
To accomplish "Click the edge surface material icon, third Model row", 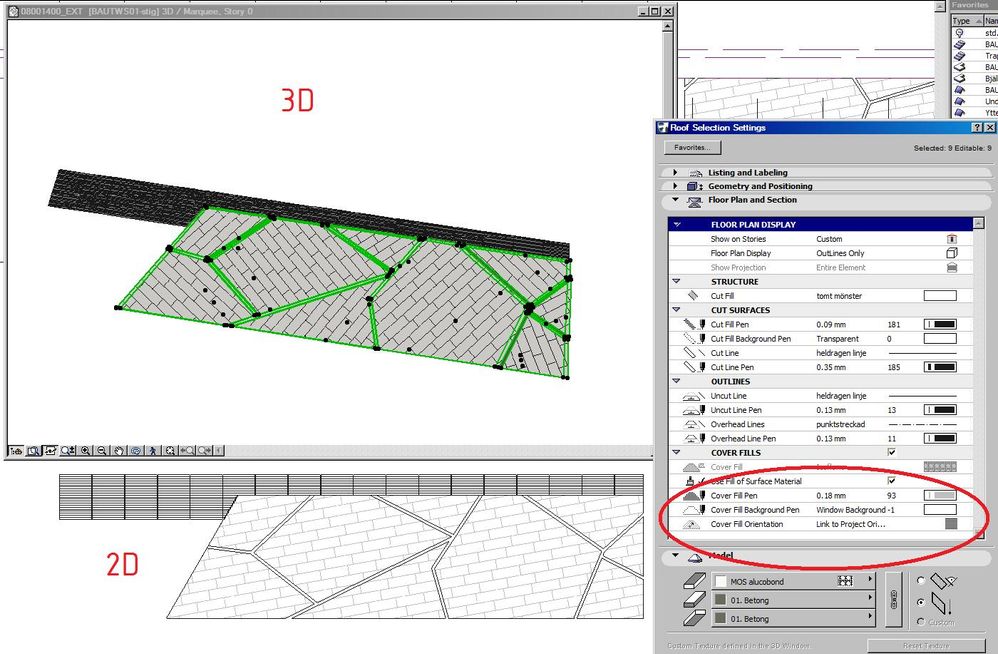I will (694, 618).
